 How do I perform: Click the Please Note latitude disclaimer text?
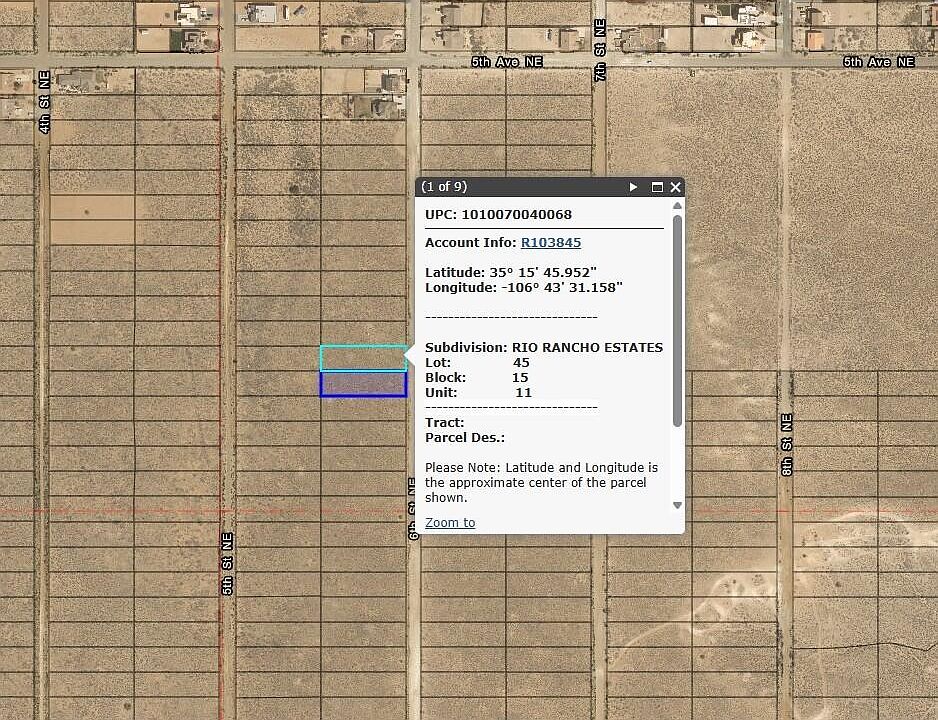tap(541, 482)
